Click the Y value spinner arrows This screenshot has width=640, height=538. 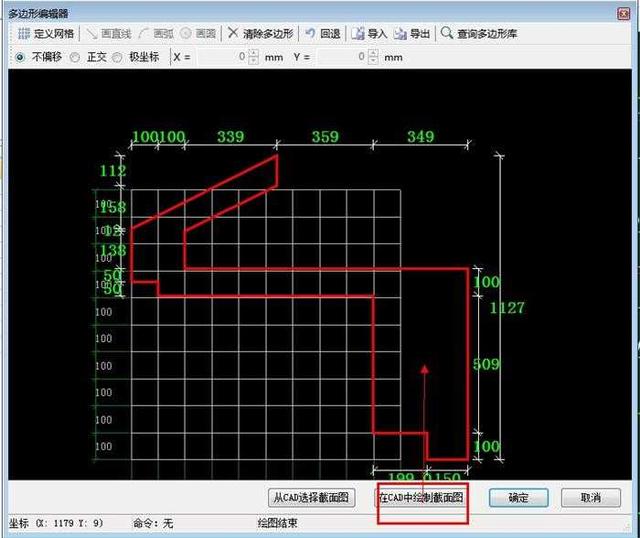(x=375, y=57)
